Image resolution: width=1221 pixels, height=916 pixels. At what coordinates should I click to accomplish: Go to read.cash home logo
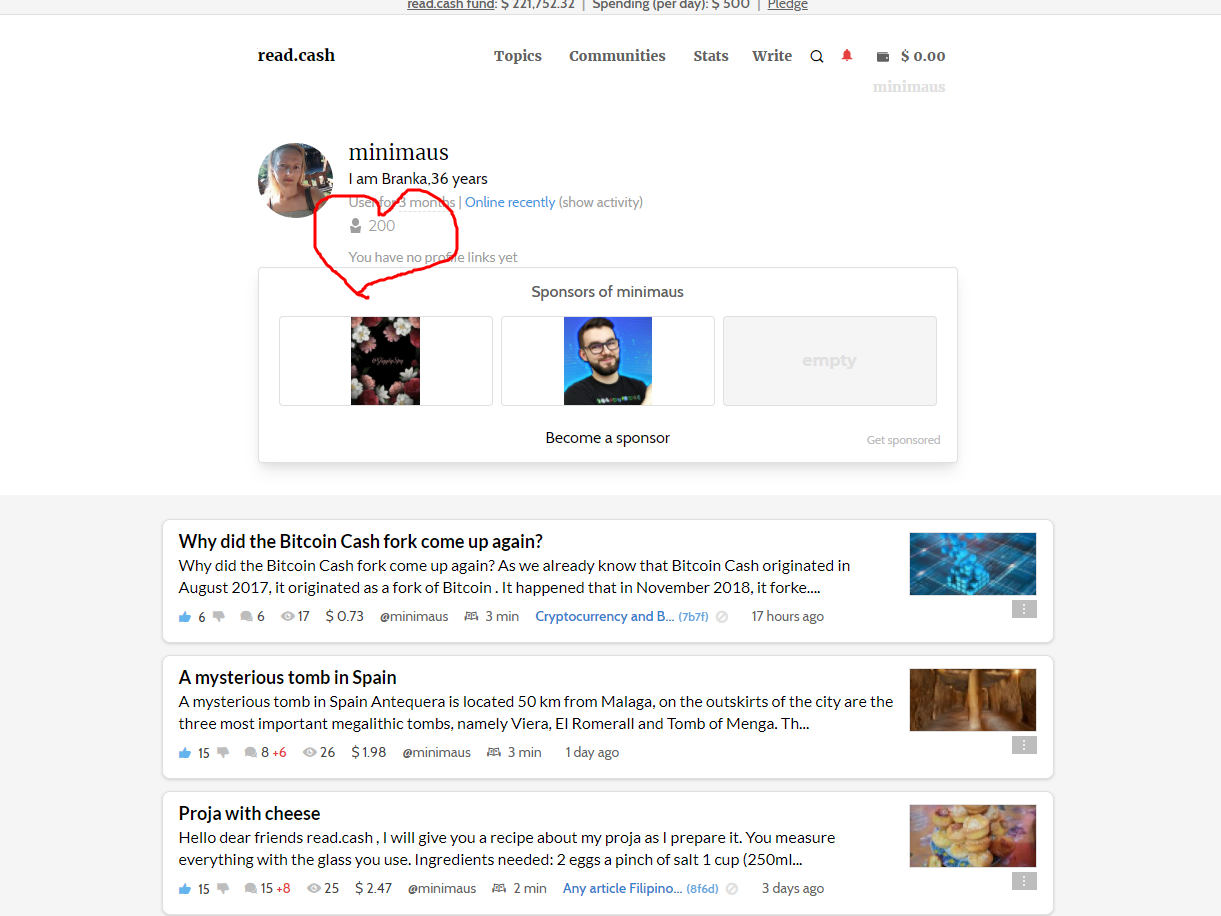(x=296, y=56)
